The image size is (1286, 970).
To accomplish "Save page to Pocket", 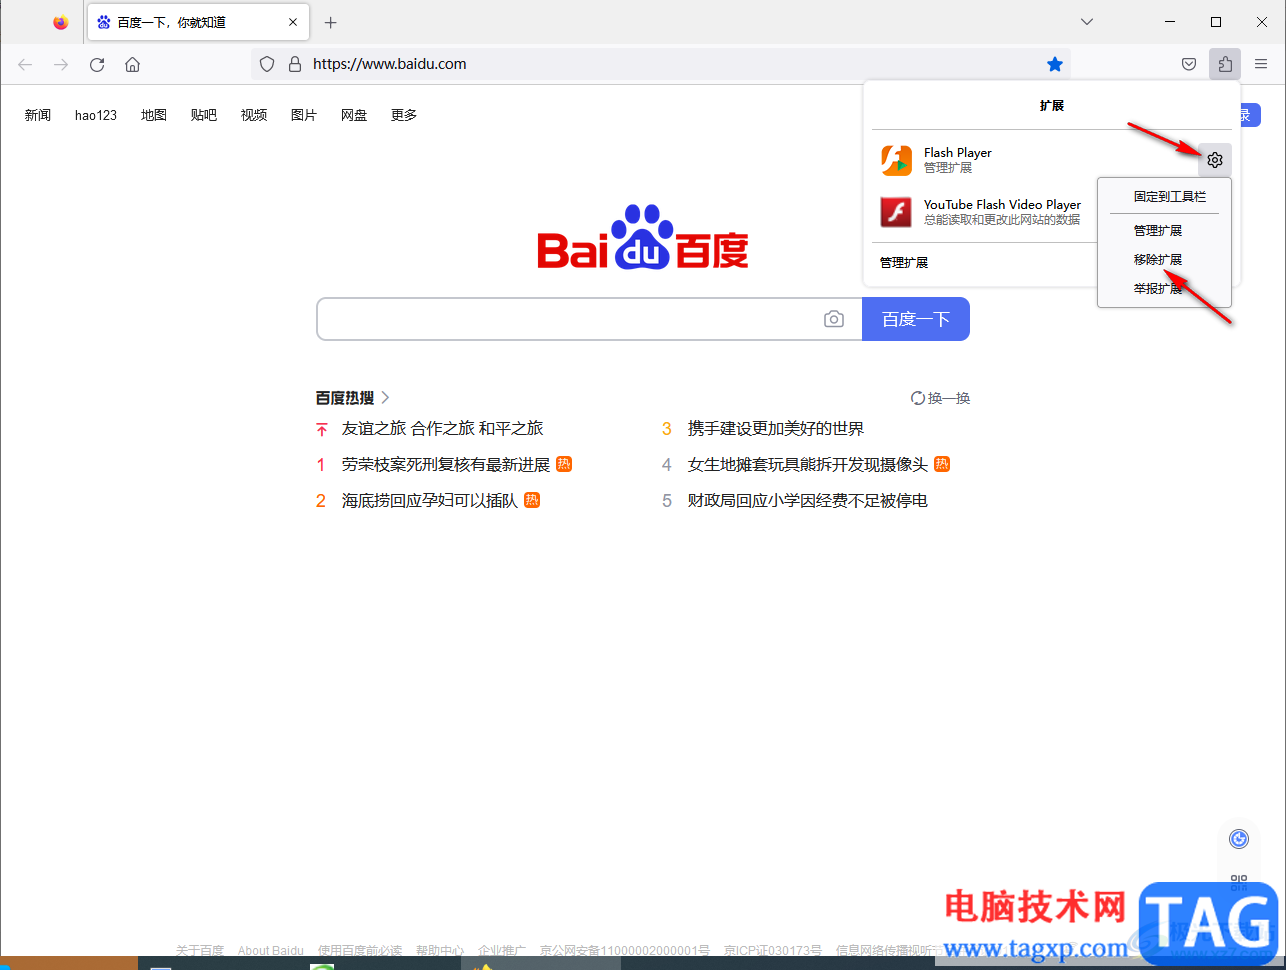I will tap(1189, 64).
